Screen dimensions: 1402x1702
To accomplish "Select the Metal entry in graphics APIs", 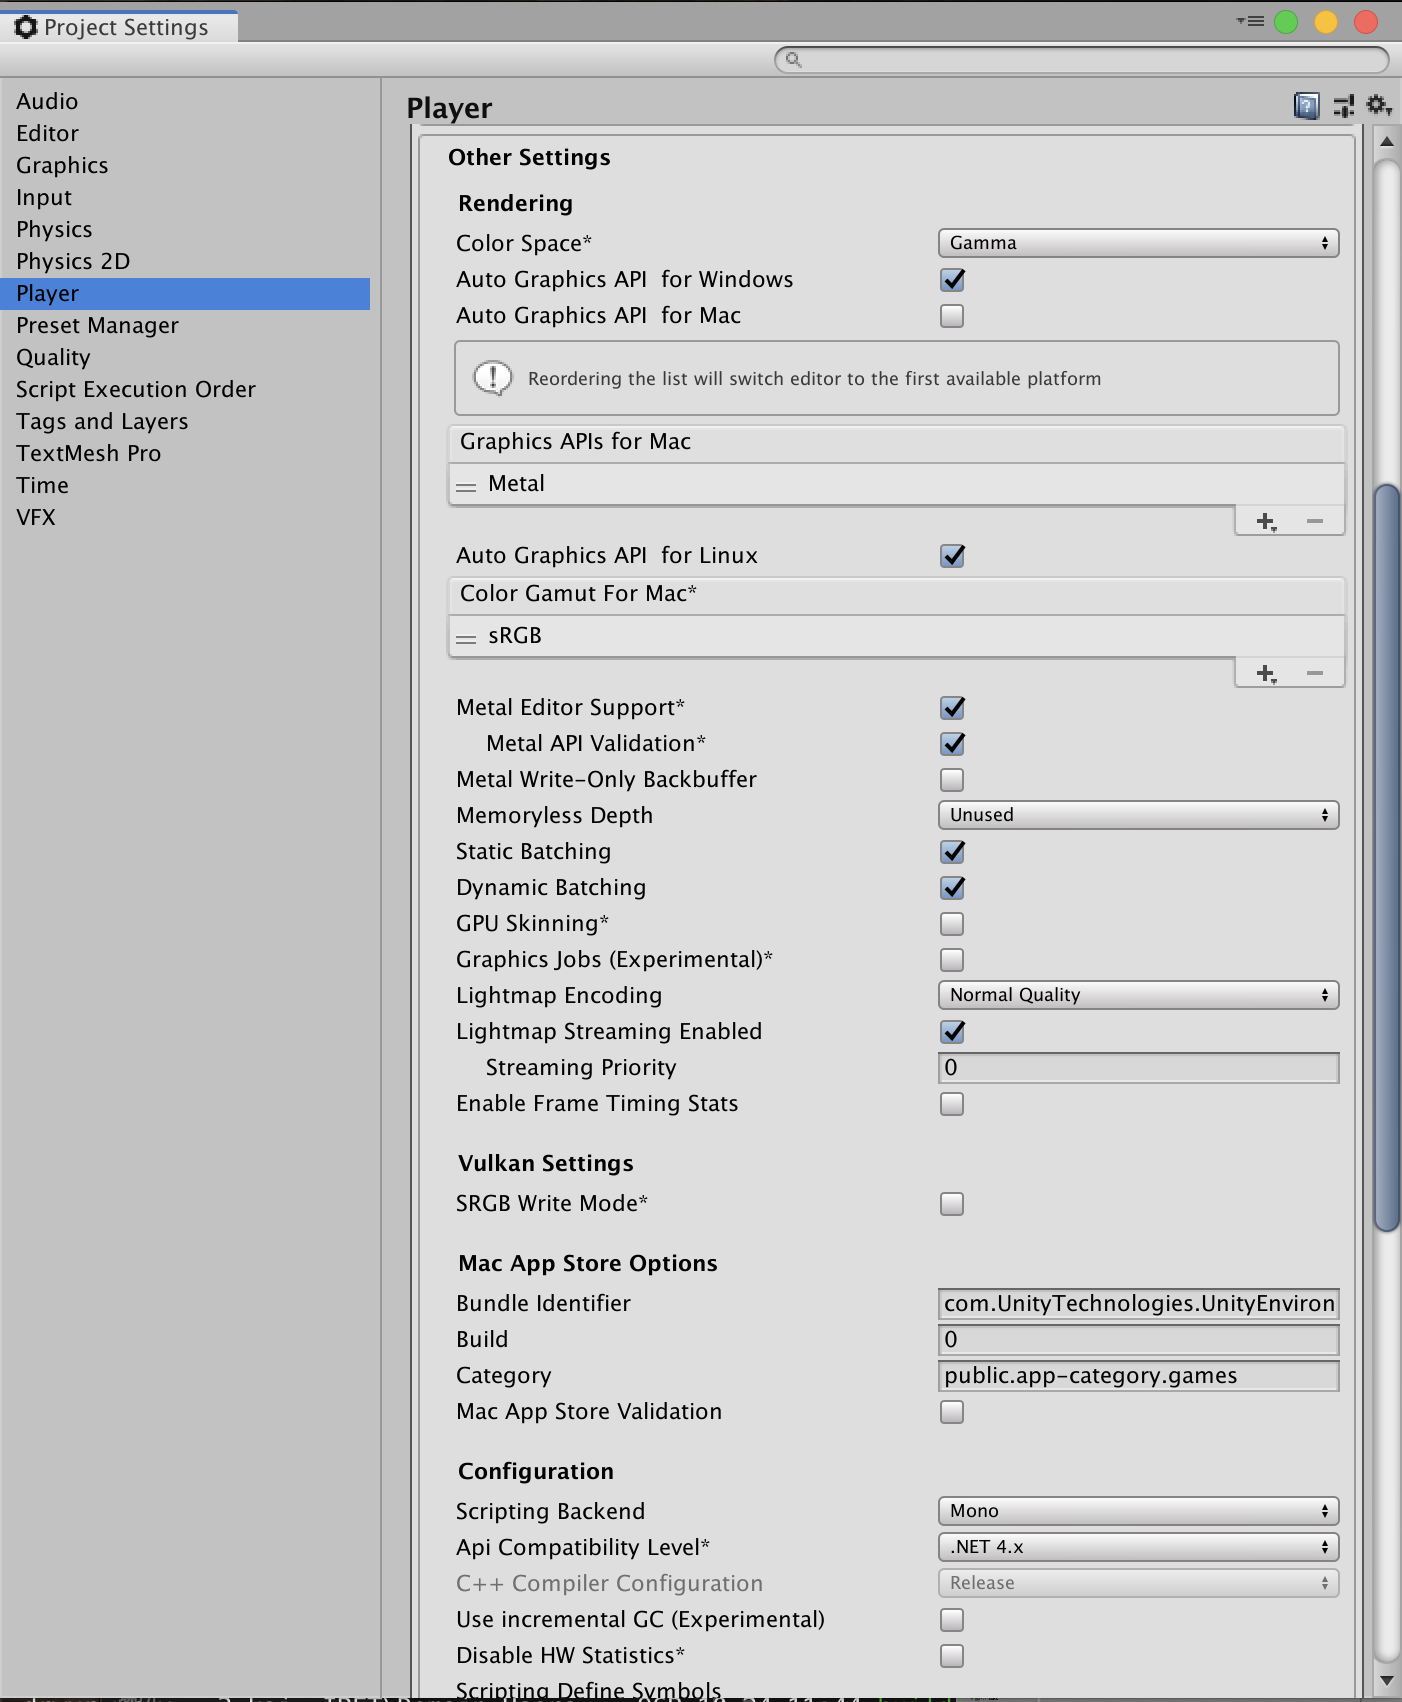I will [x=896, y=484].
